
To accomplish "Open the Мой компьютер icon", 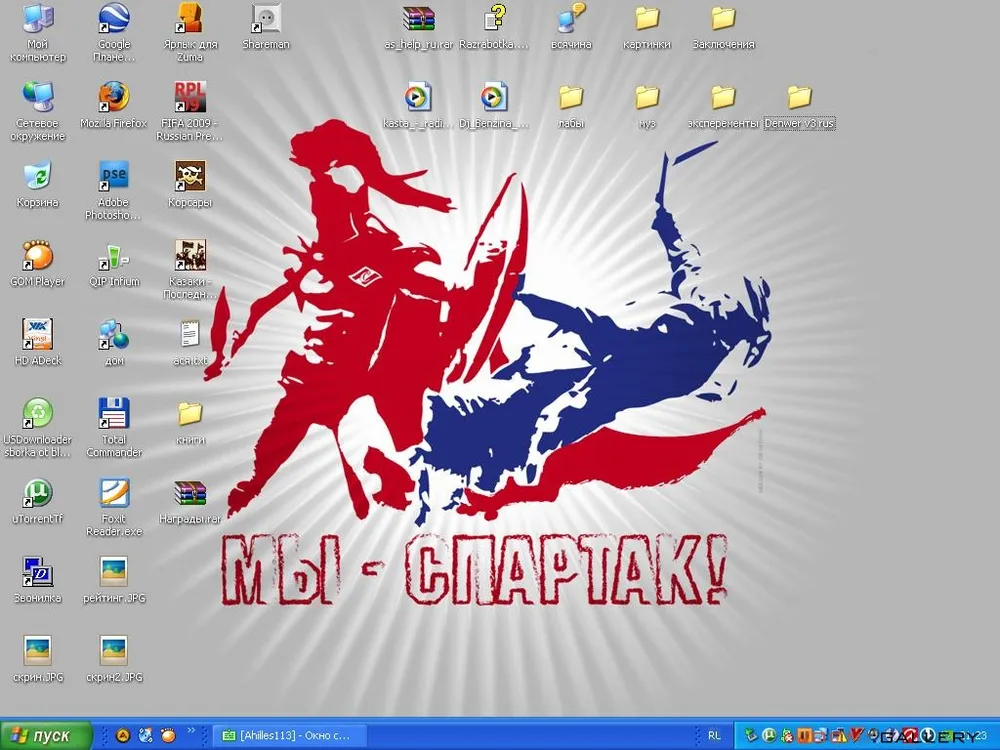I will pos(38,19).
